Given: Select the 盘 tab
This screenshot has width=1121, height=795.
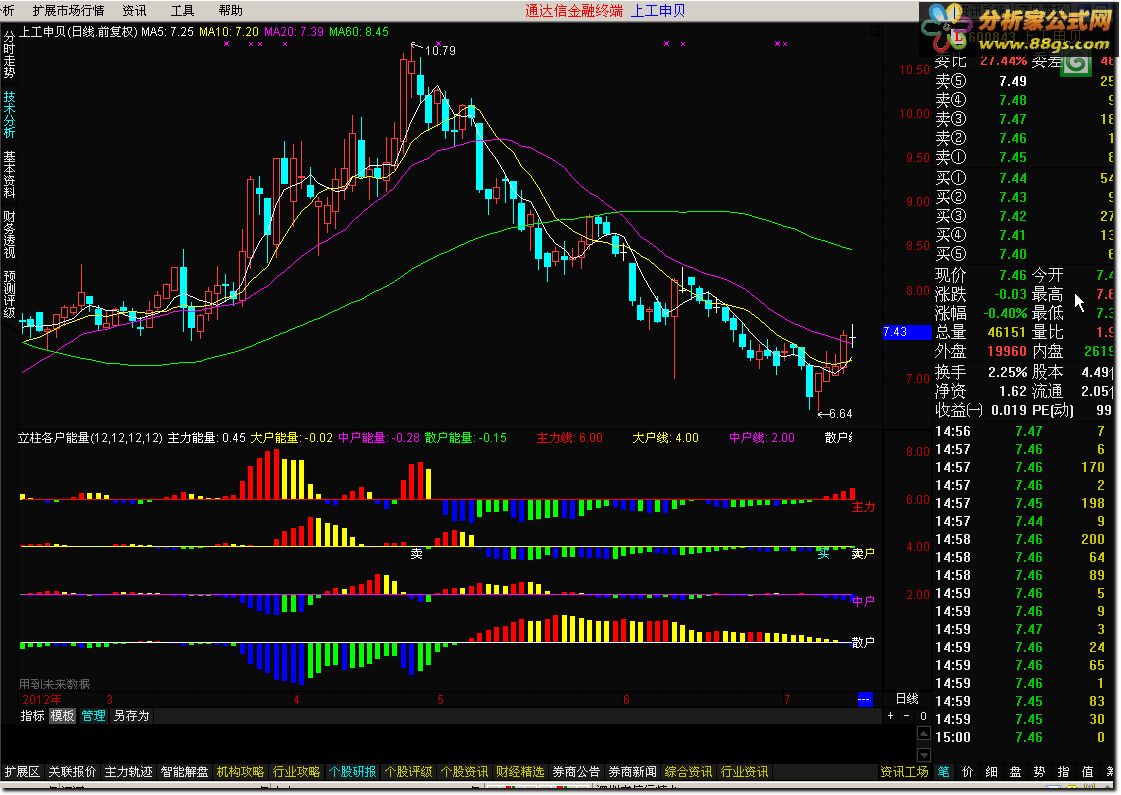Looking at the screenshot, I should click(1015, 771).
